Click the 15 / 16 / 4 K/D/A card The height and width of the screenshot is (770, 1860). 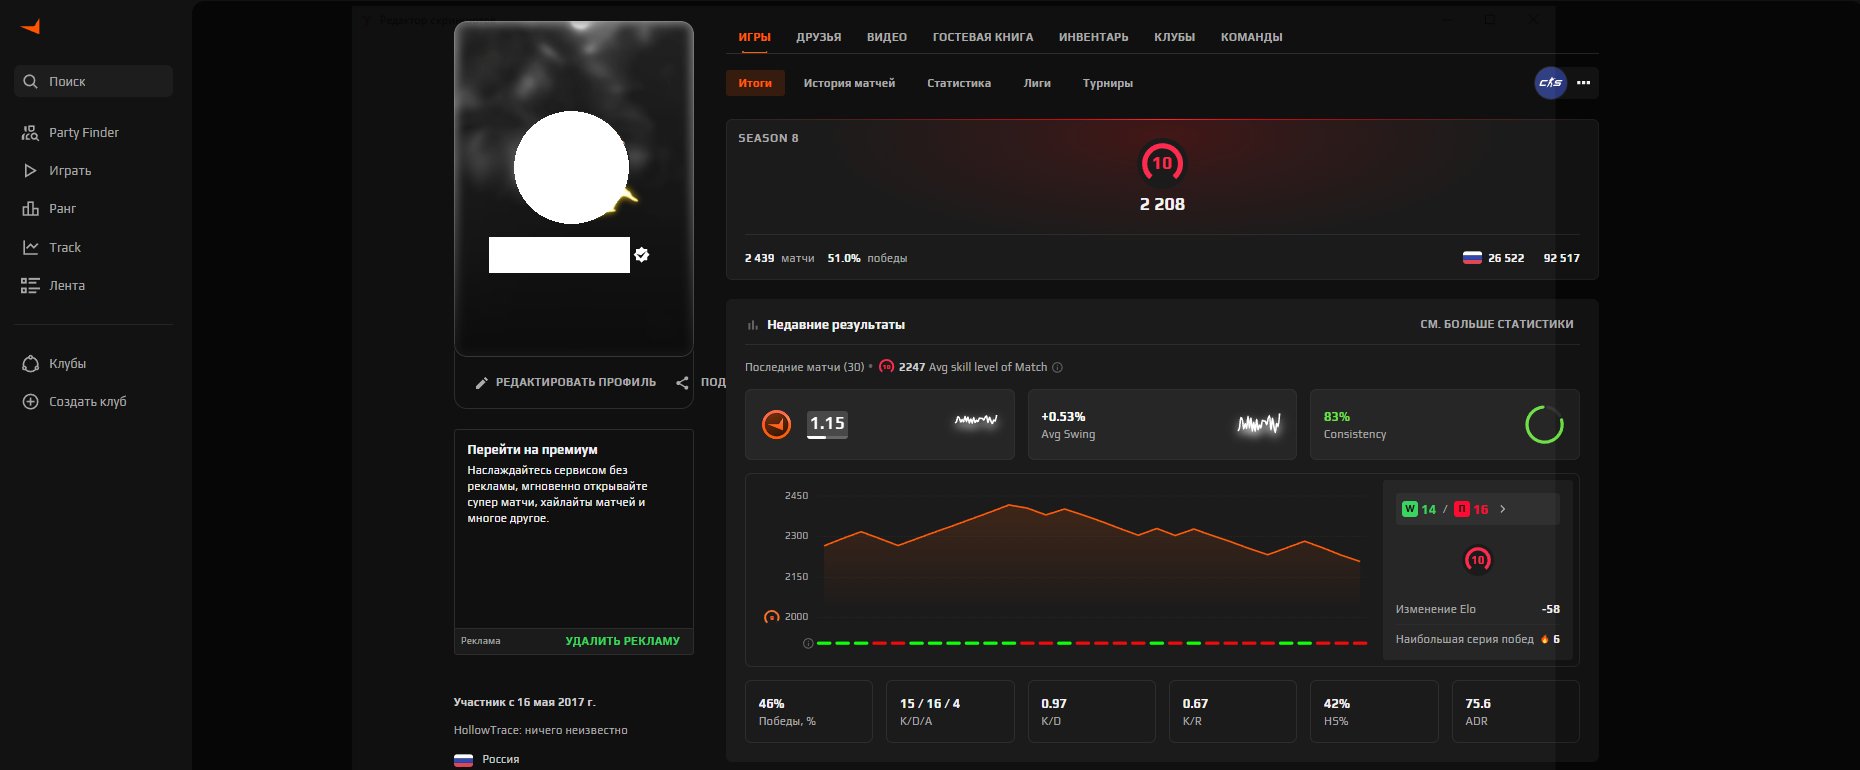[x=950, y=712]
